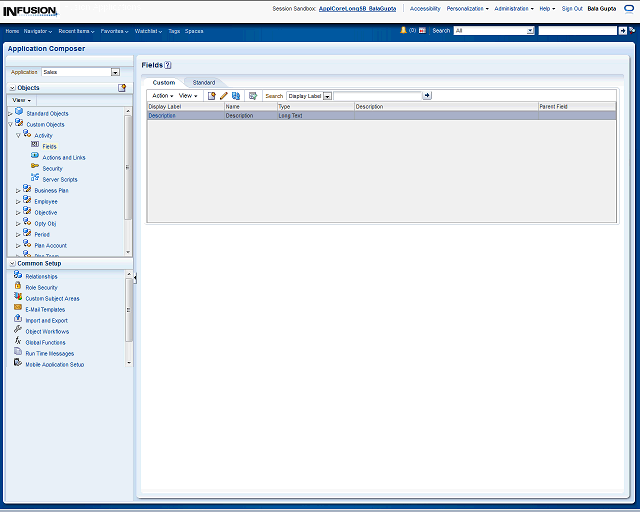
Task: Open the Display Label search dropdown
Action: 327,96
